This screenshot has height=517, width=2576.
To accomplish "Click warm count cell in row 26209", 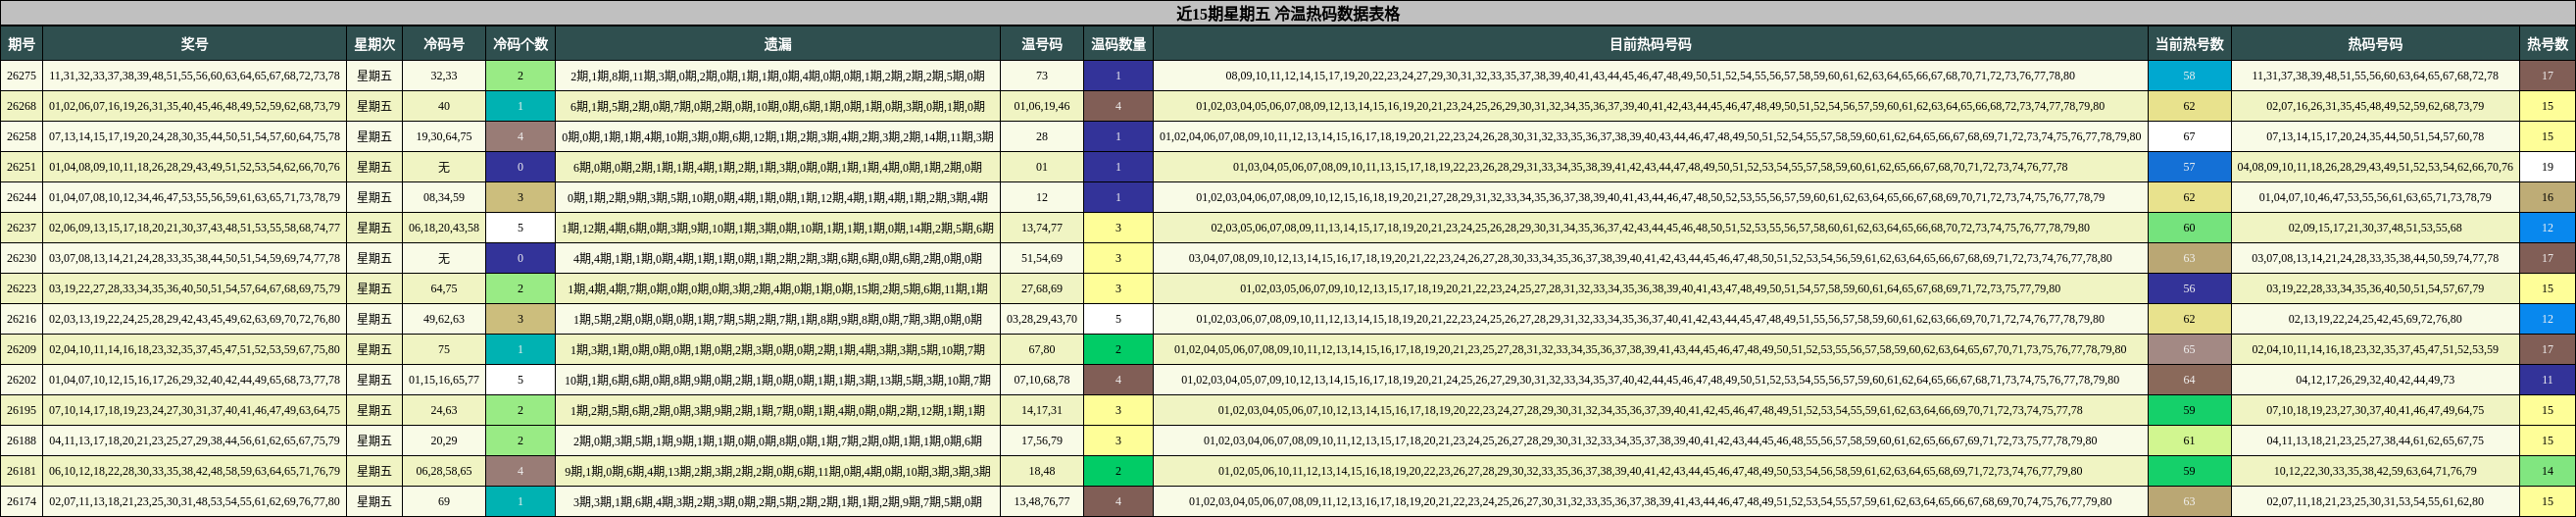I will point(1118,349).
